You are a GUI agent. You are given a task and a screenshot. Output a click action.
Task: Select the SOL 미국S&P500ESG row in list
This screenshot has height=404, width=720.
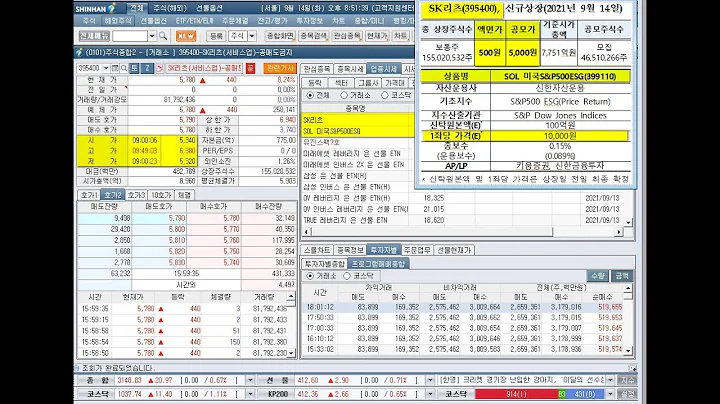tap(356, 131)
